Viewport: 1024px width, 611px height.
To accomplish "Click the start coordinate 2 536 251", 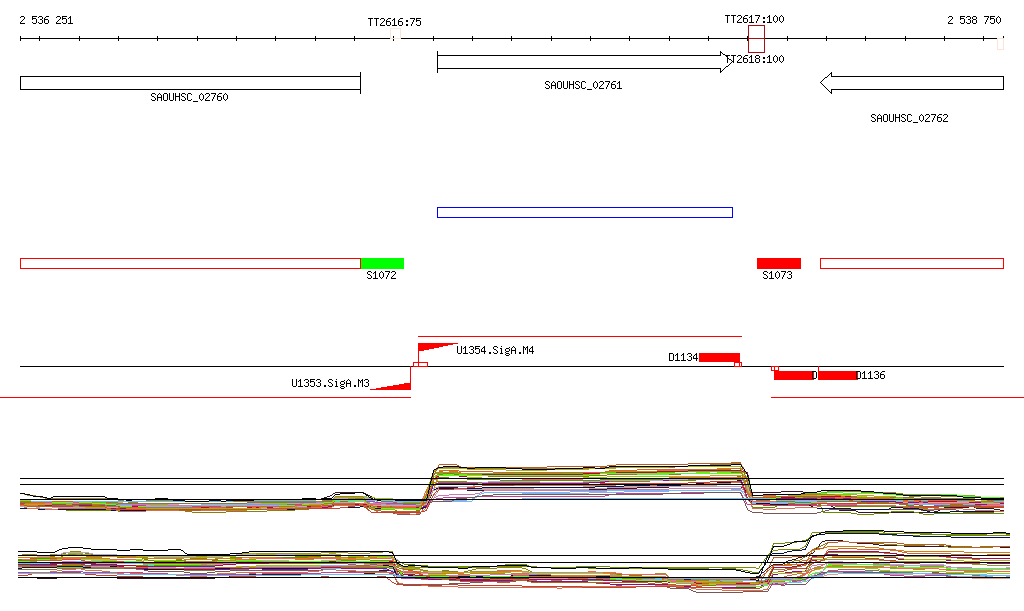I will pyautogui.click(x=46, y=20).
